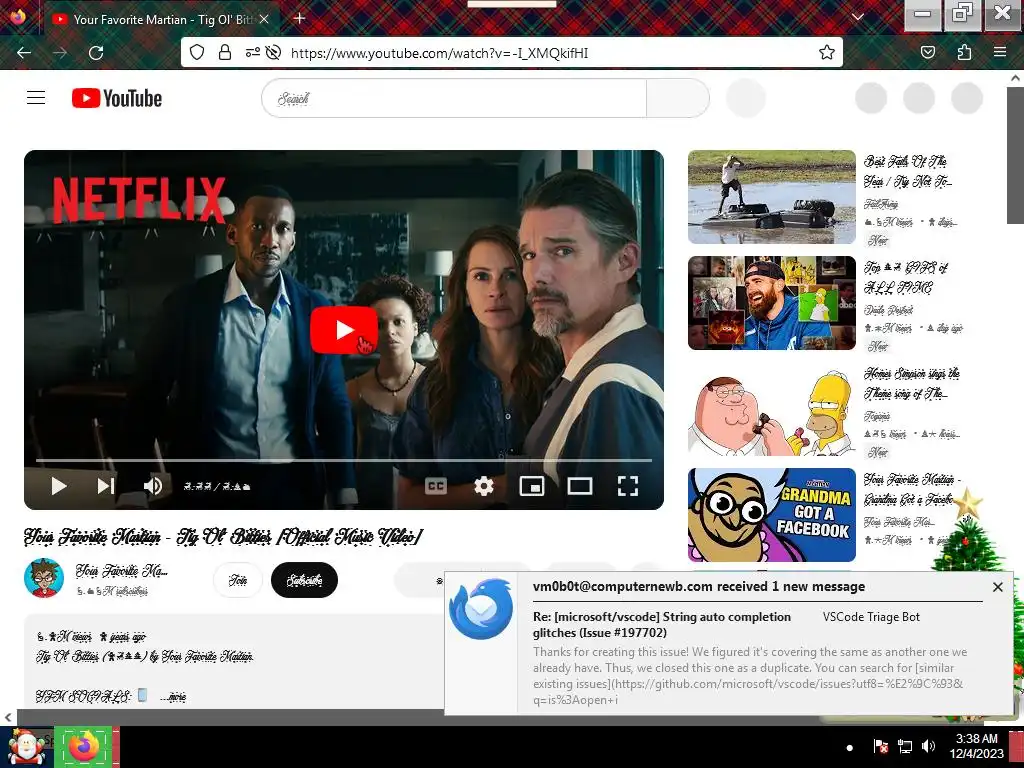Skip to the next video
Viewport: 1024px width, 768px height.
click(106, 486)
